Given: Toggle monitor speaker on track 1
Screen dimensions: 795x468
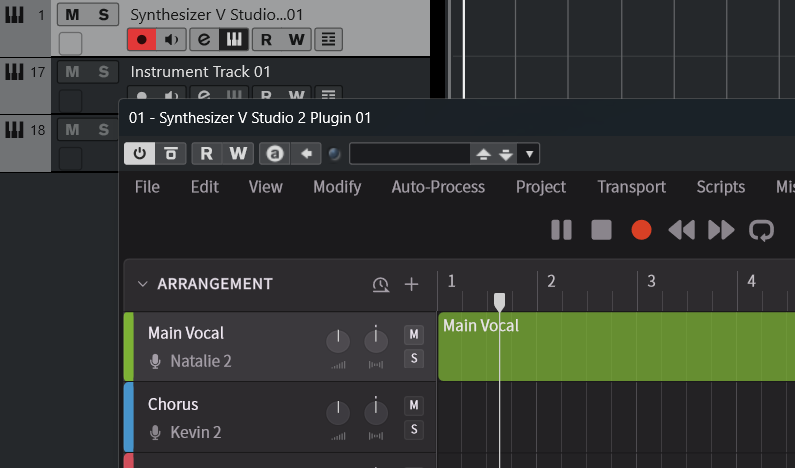Looking at the screenshot, I should (x=171, y=40).
